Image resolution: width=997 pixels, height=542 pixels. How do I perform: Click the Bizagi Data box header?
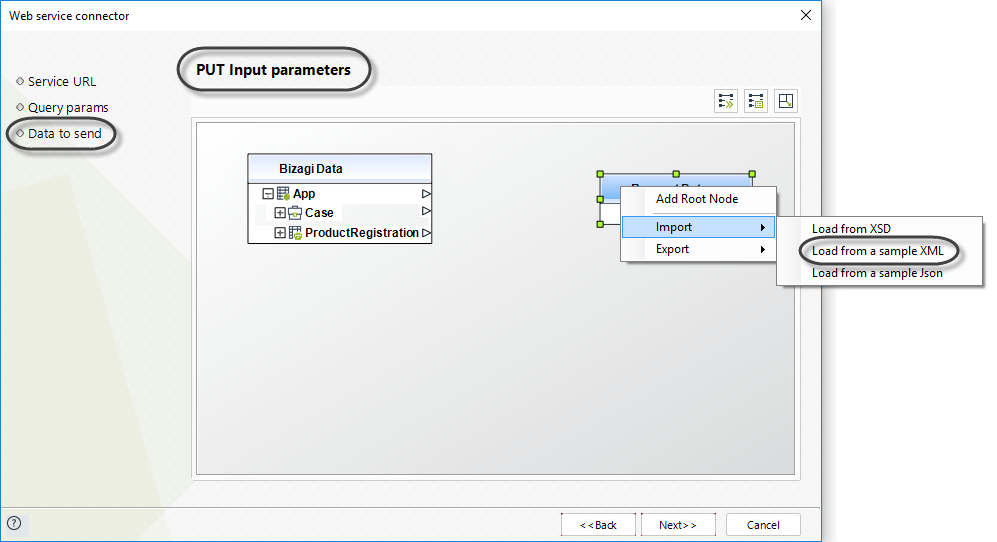tap(340, 169)
